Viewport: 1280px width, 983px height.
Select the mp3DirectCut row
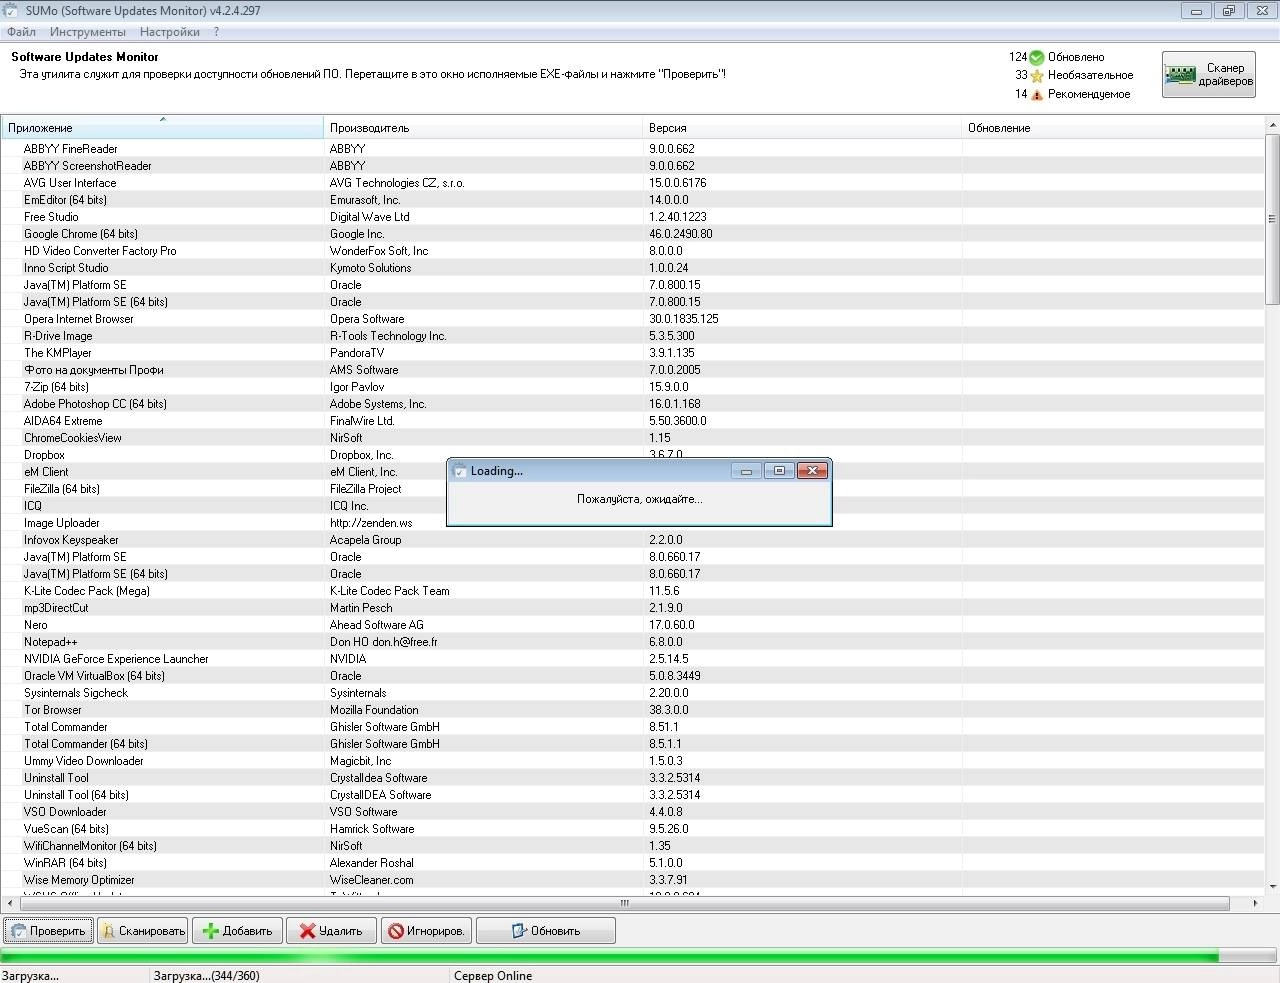(x=632, y=608)
